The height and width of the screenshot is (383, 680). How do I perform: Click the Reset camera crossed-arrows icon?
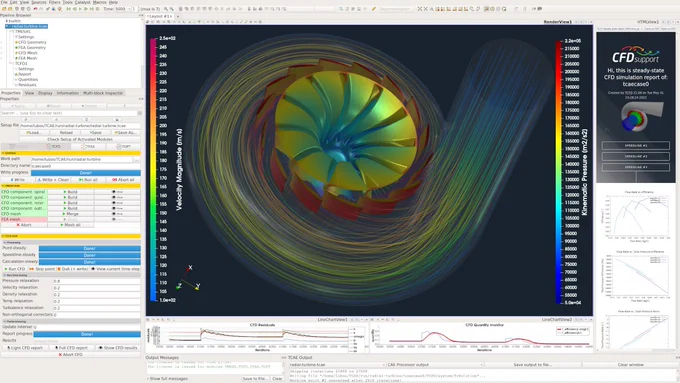(420, 9)
